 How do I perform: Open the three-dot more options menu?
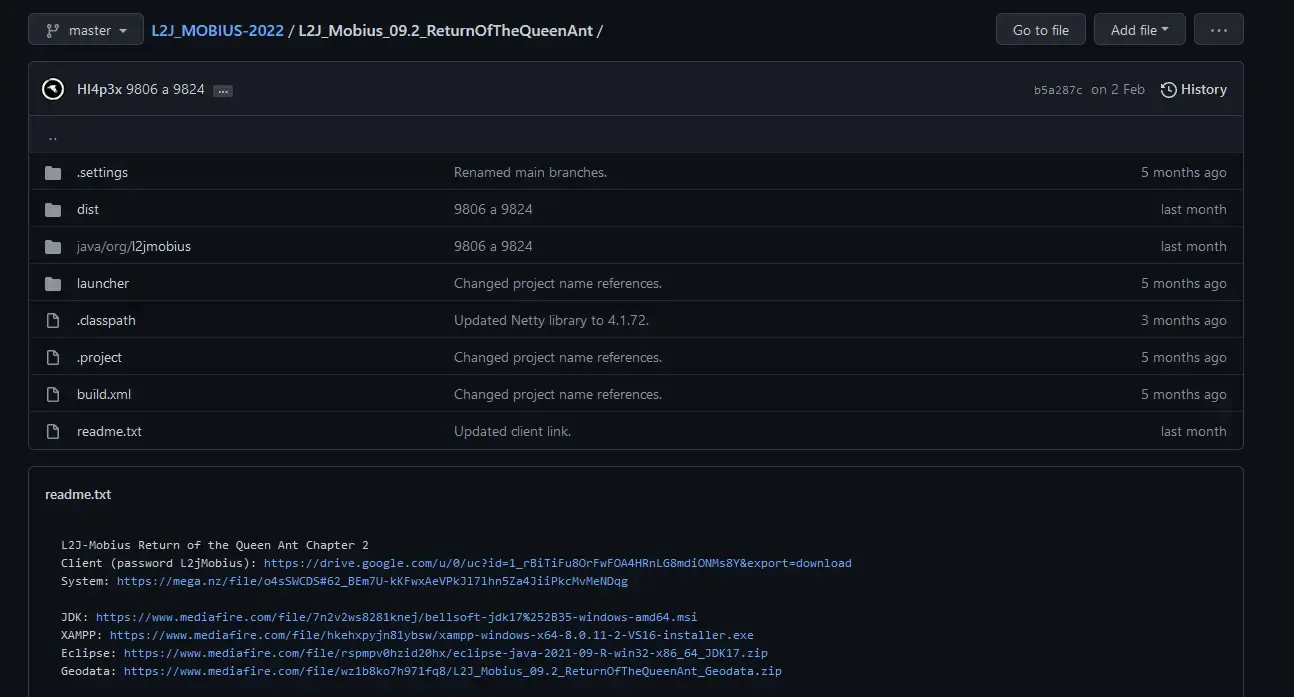[1218, 30]
